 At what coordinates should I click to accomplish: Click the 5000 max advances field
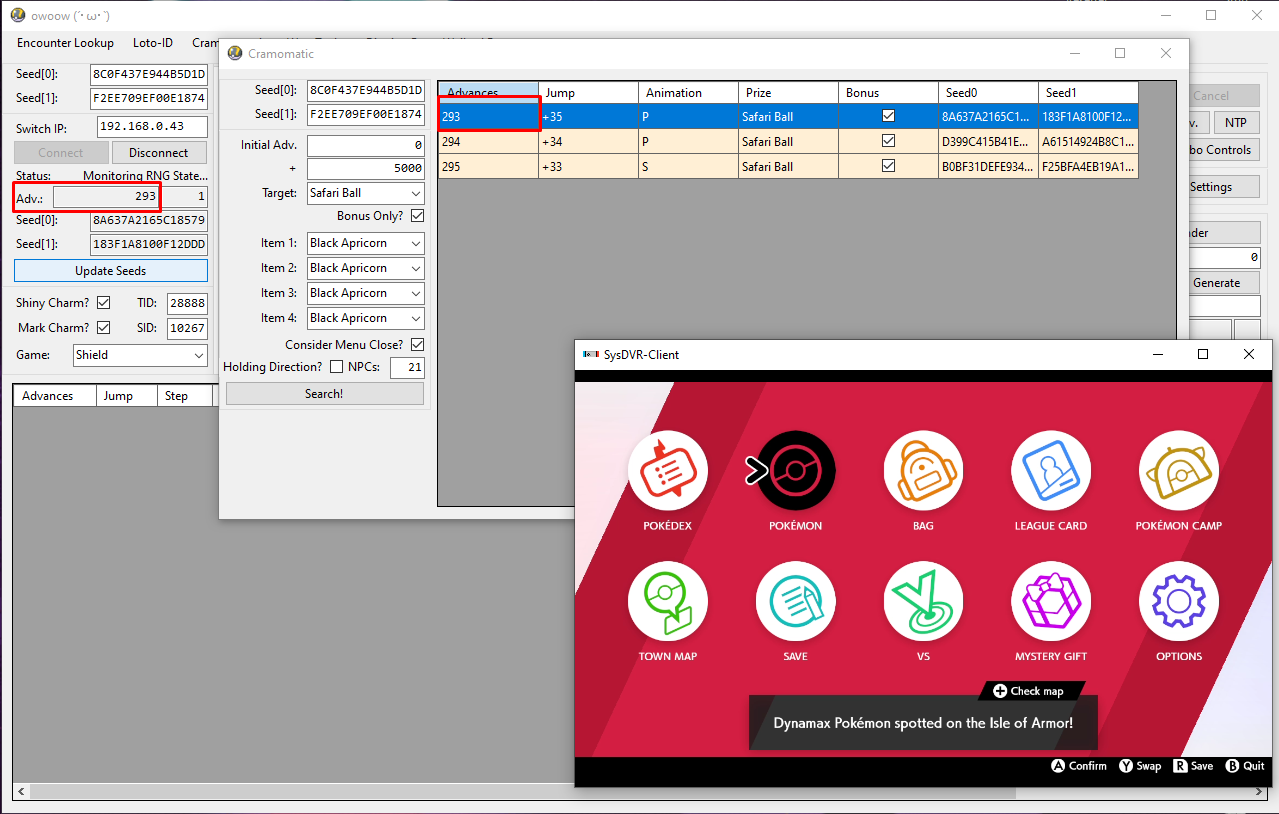point(365,169)
